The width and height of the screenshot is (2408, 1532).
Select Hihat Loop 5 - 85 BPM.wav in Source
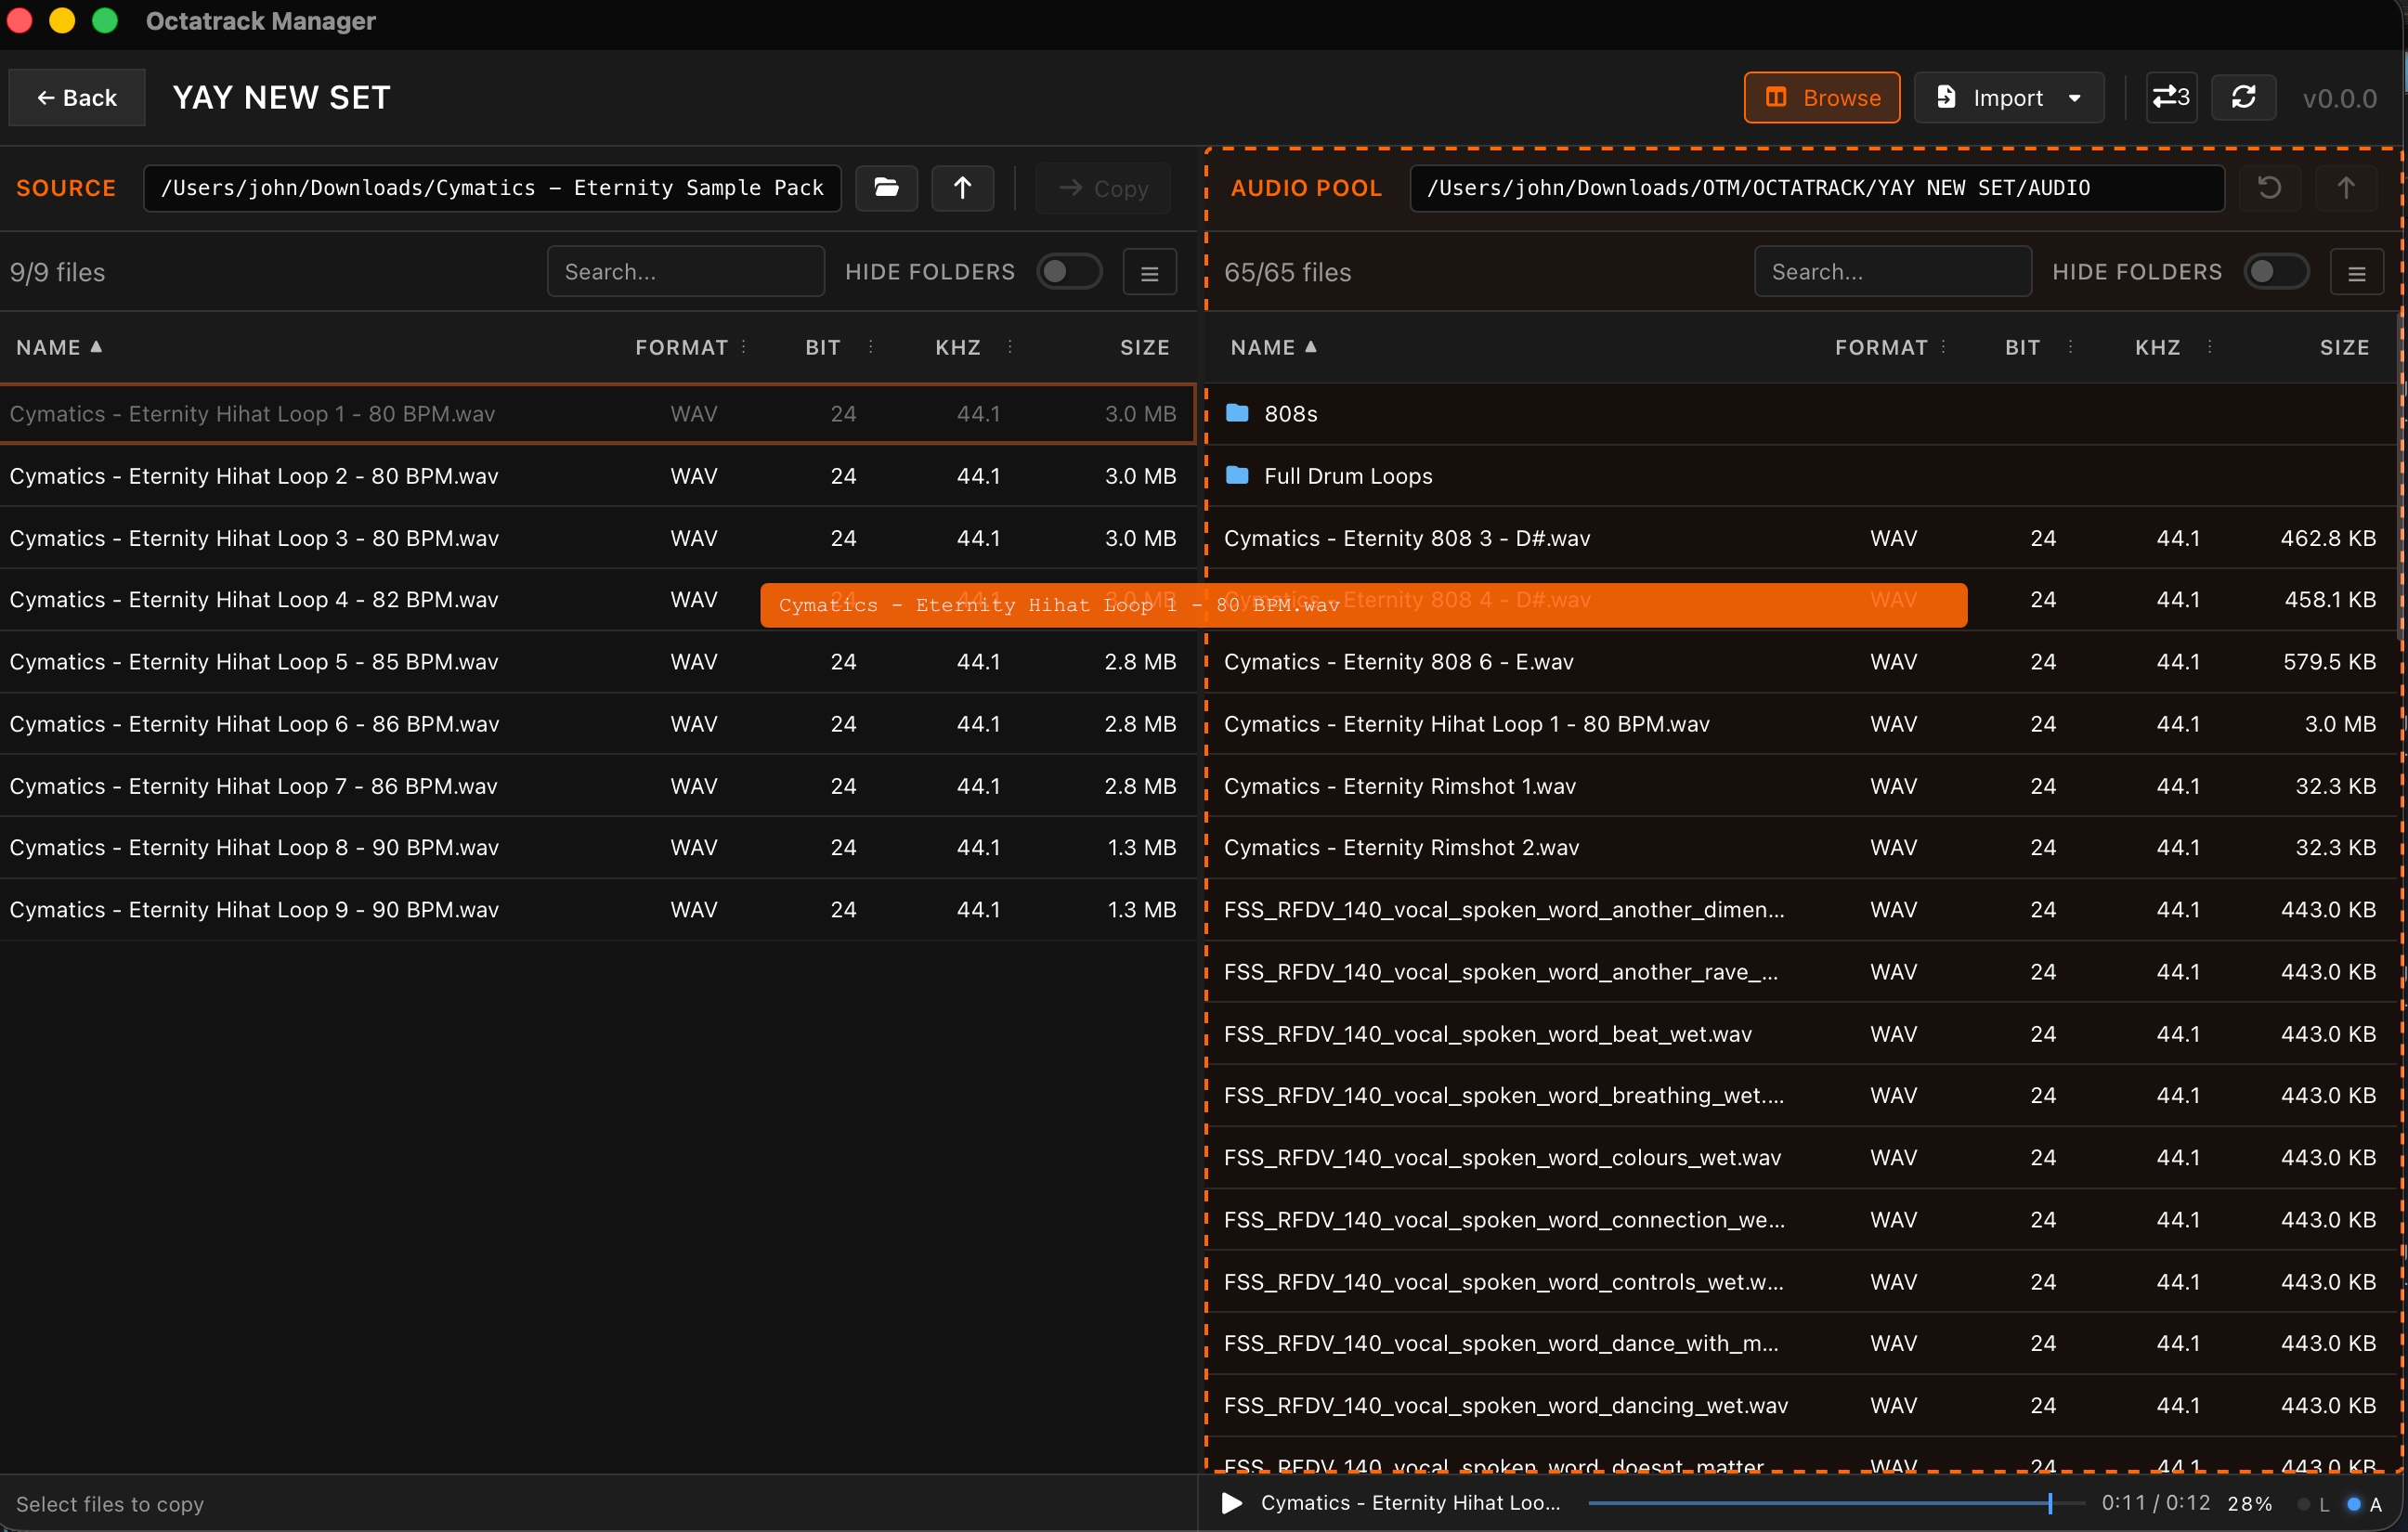pyautogui.click(x=598, y=662)
